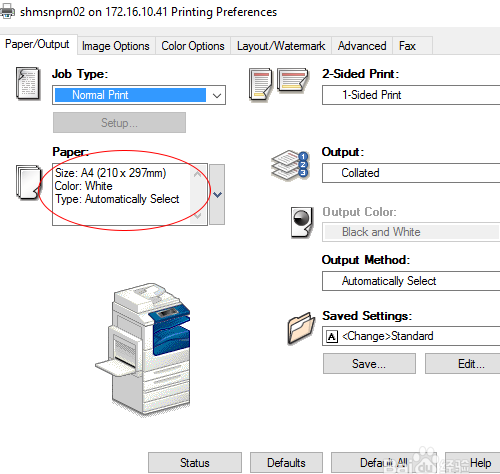Image resolution: width=500 pixels, height=474 pixels.
Task: Click the Job Type document icon
Action: click(x=28, y=83)
